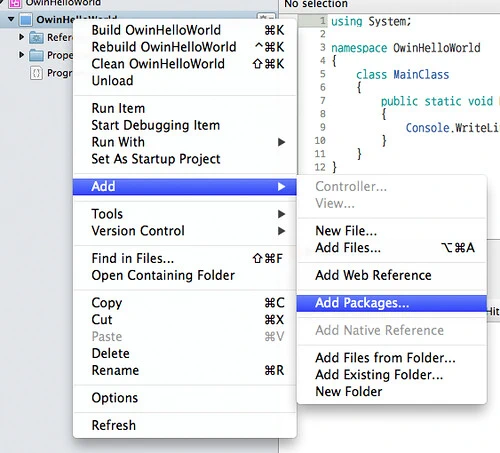500x453 pixels.
Task: Expand the References folder node
Action: pos(21,37)
